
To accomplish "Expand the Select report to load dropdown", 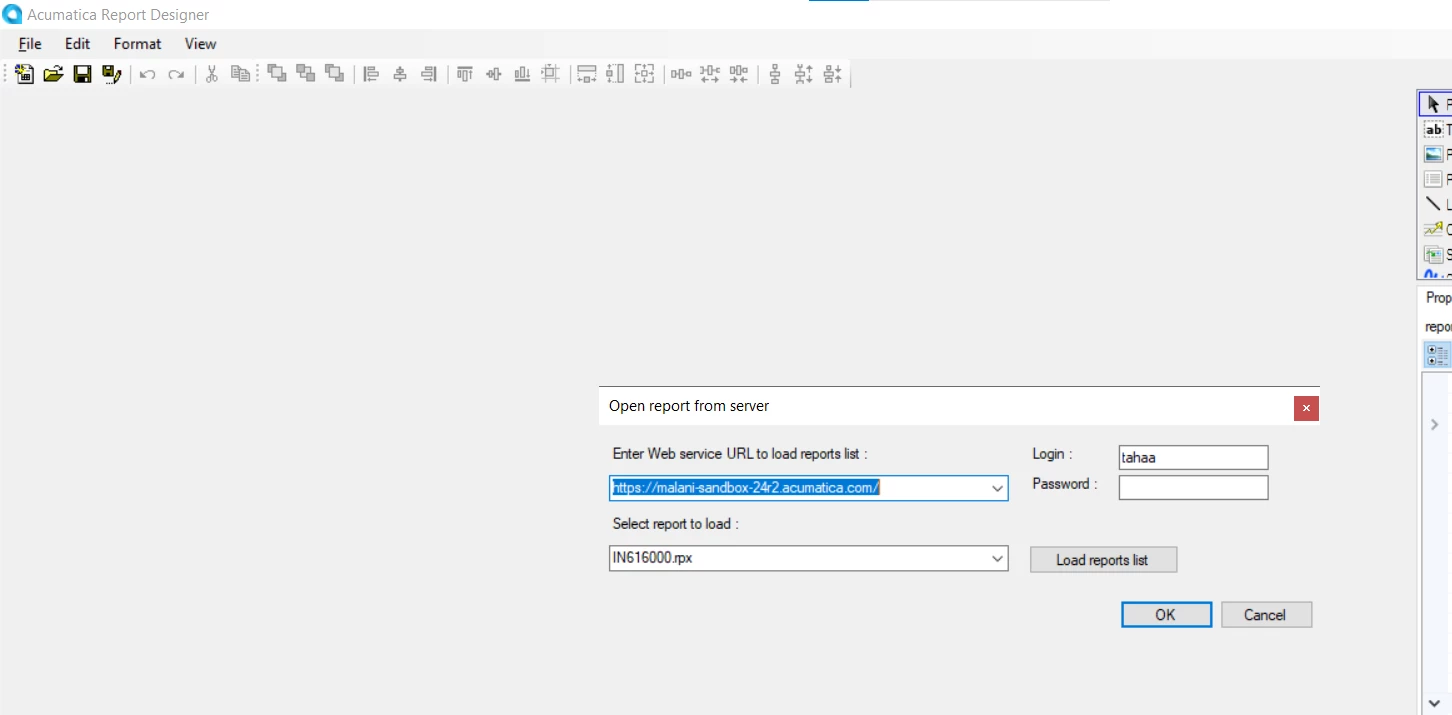I will point(997,559).
